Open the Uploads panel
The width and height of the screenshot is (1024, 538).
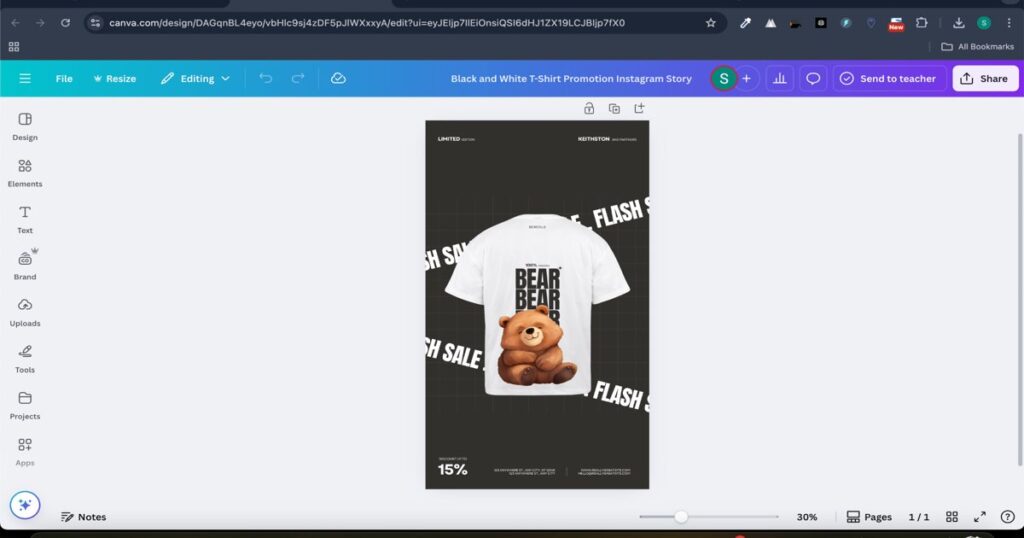coord(25,312)
